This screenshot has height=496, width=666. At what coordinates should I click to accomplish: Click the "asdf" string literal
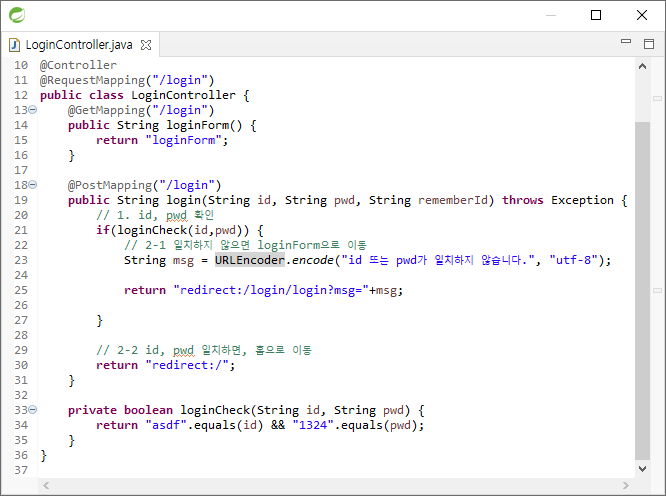(x=166, y=425)
